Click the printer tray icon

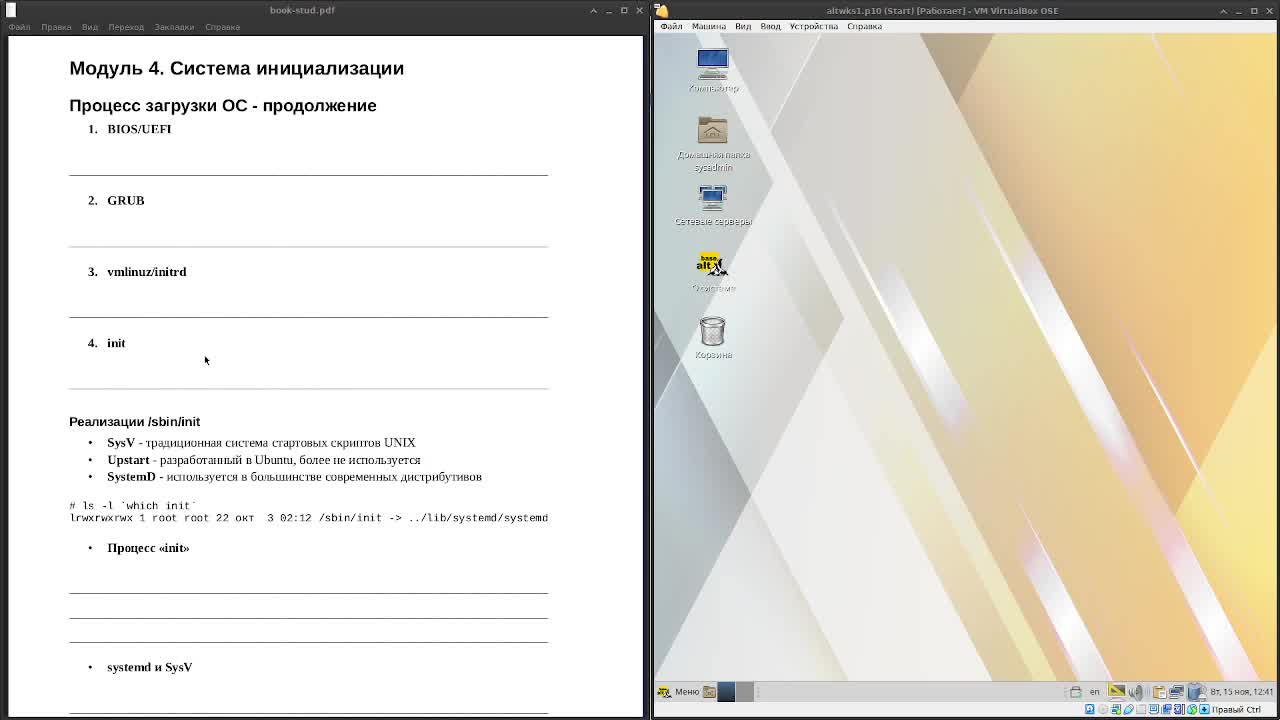pos(1075,691)
